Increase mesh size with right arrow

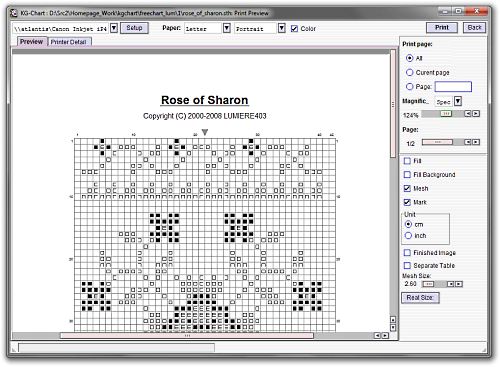click(x=459, y=284)
